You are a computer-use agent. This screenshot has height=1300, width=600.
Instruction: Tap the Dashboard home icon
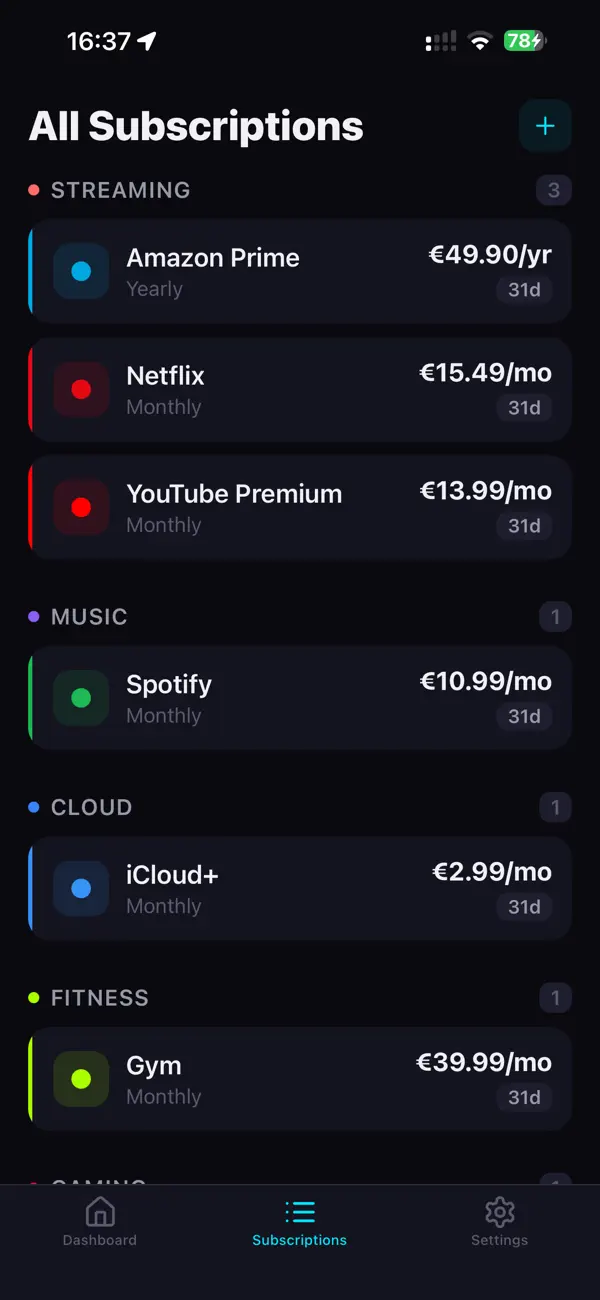coord(99,1211)
